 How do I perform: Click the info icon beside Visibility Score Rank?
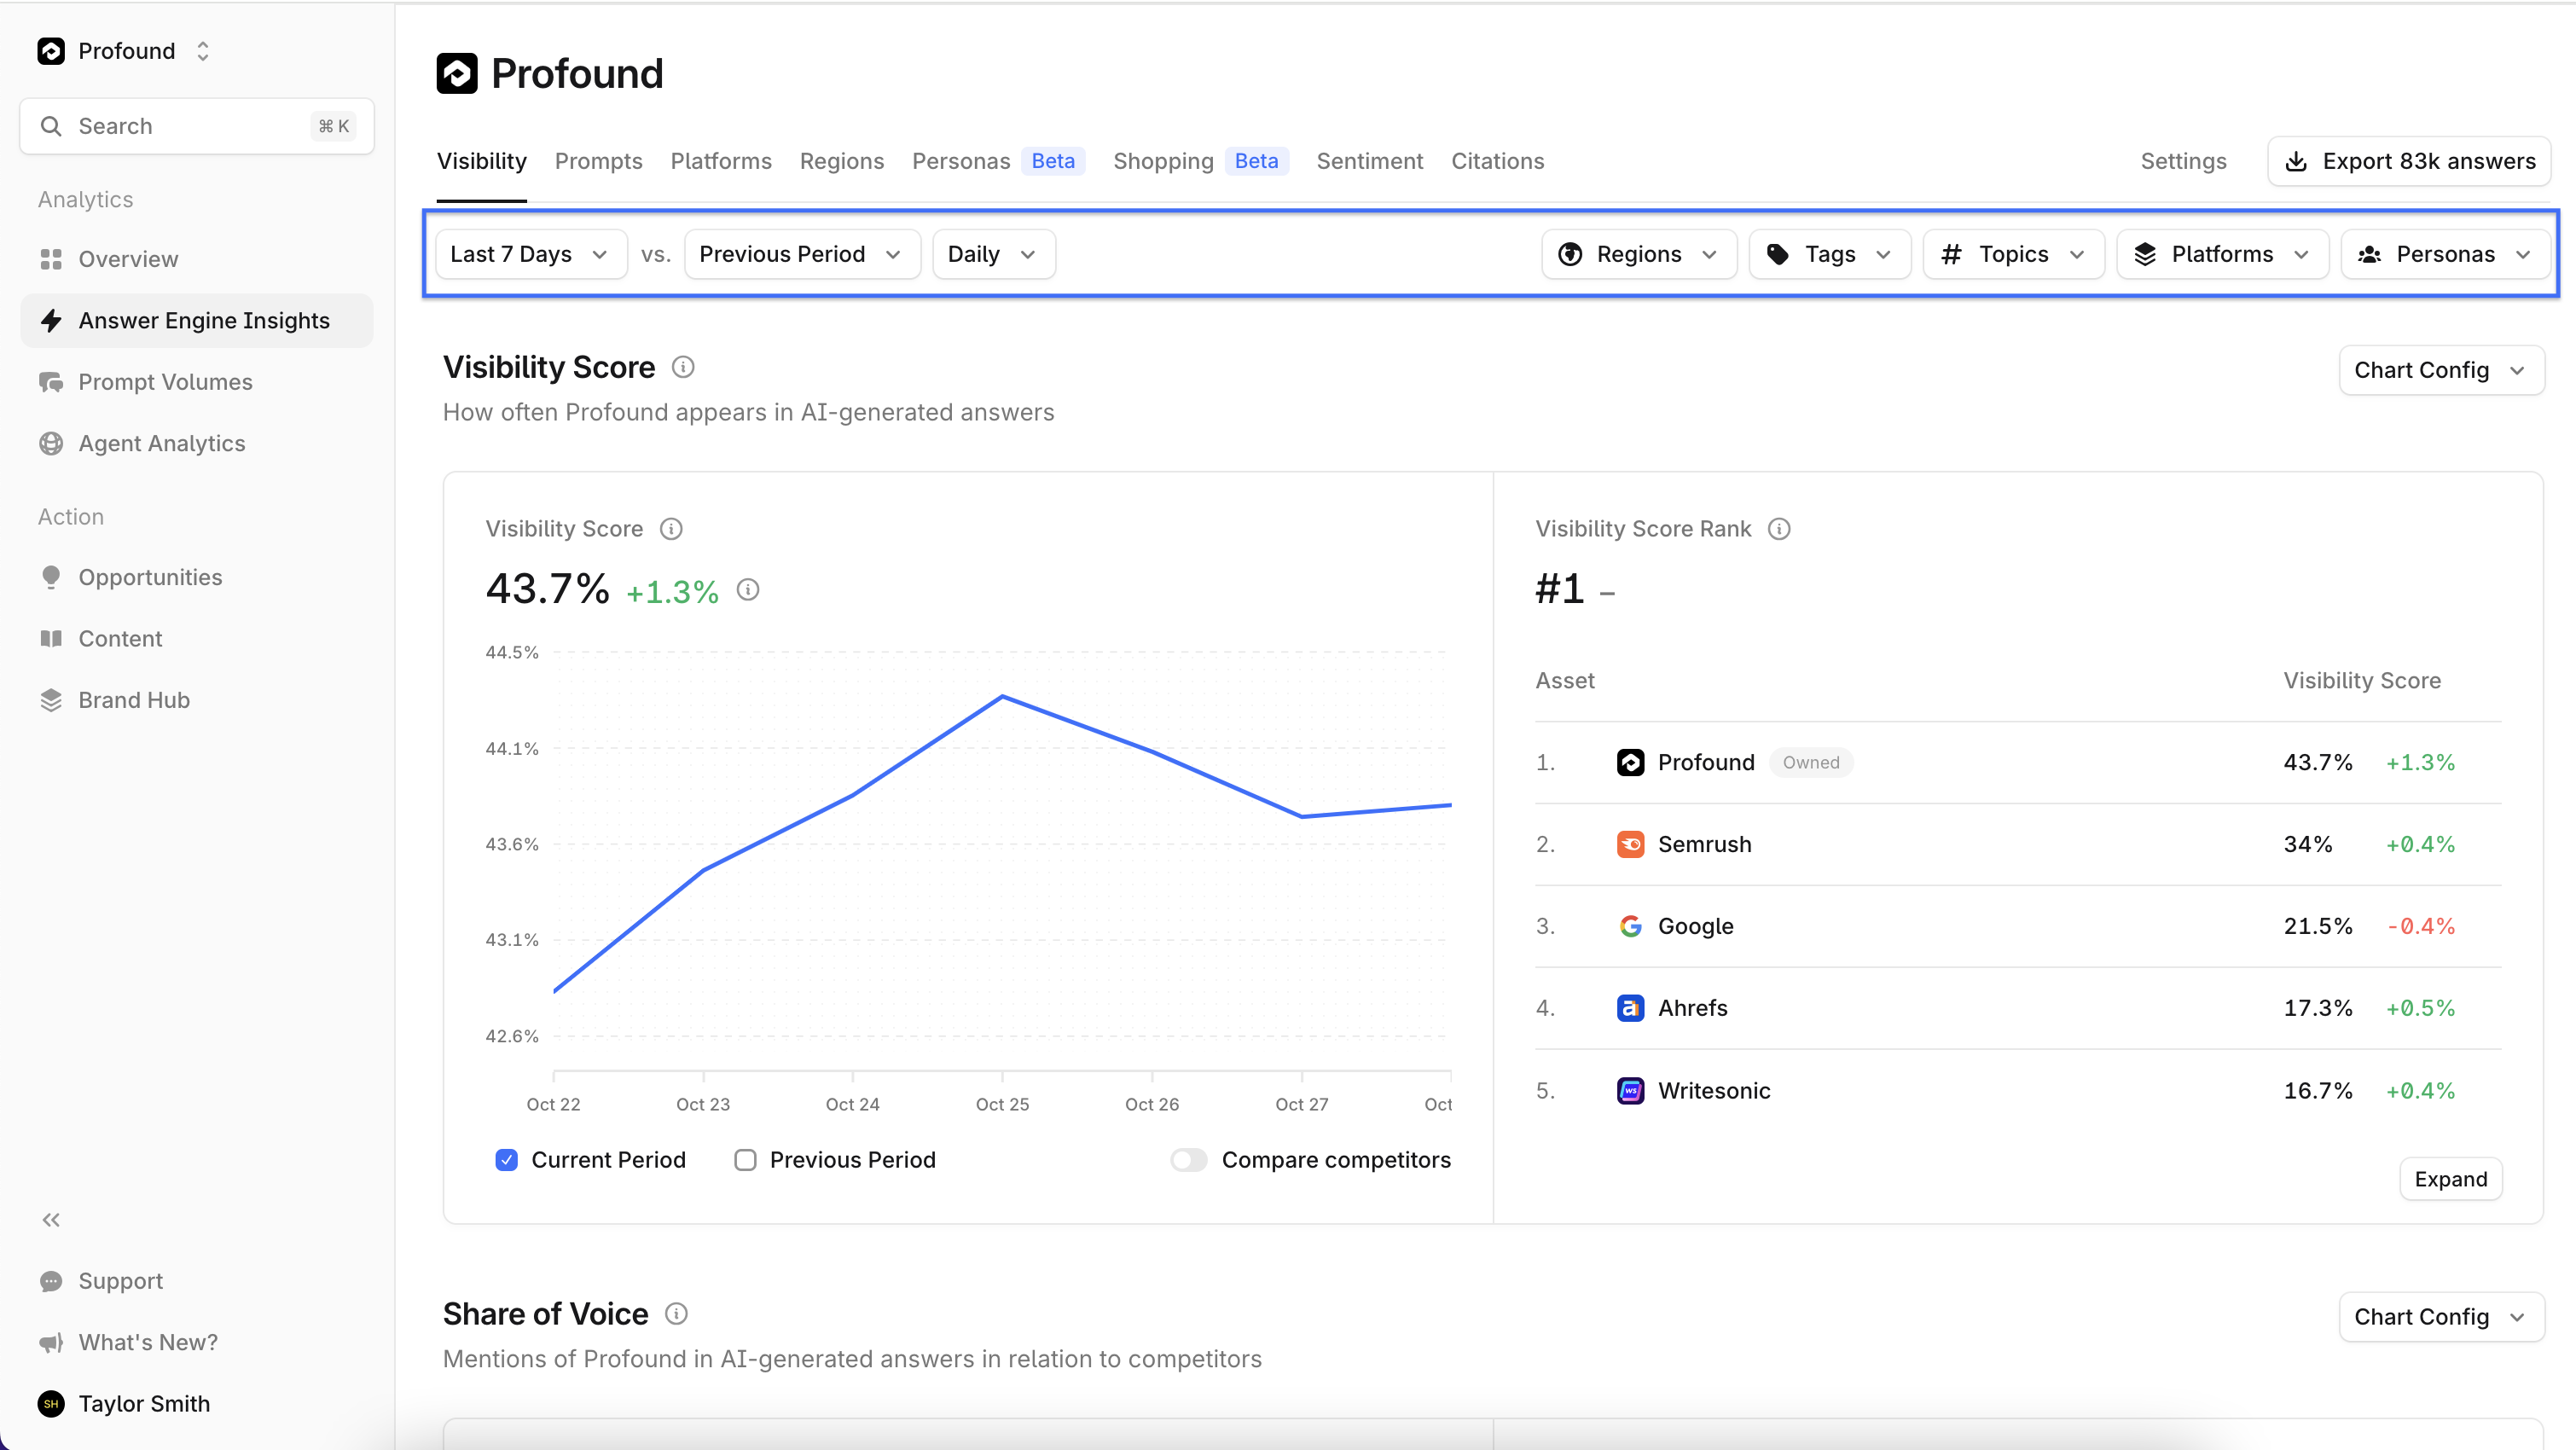[1779, 529]
